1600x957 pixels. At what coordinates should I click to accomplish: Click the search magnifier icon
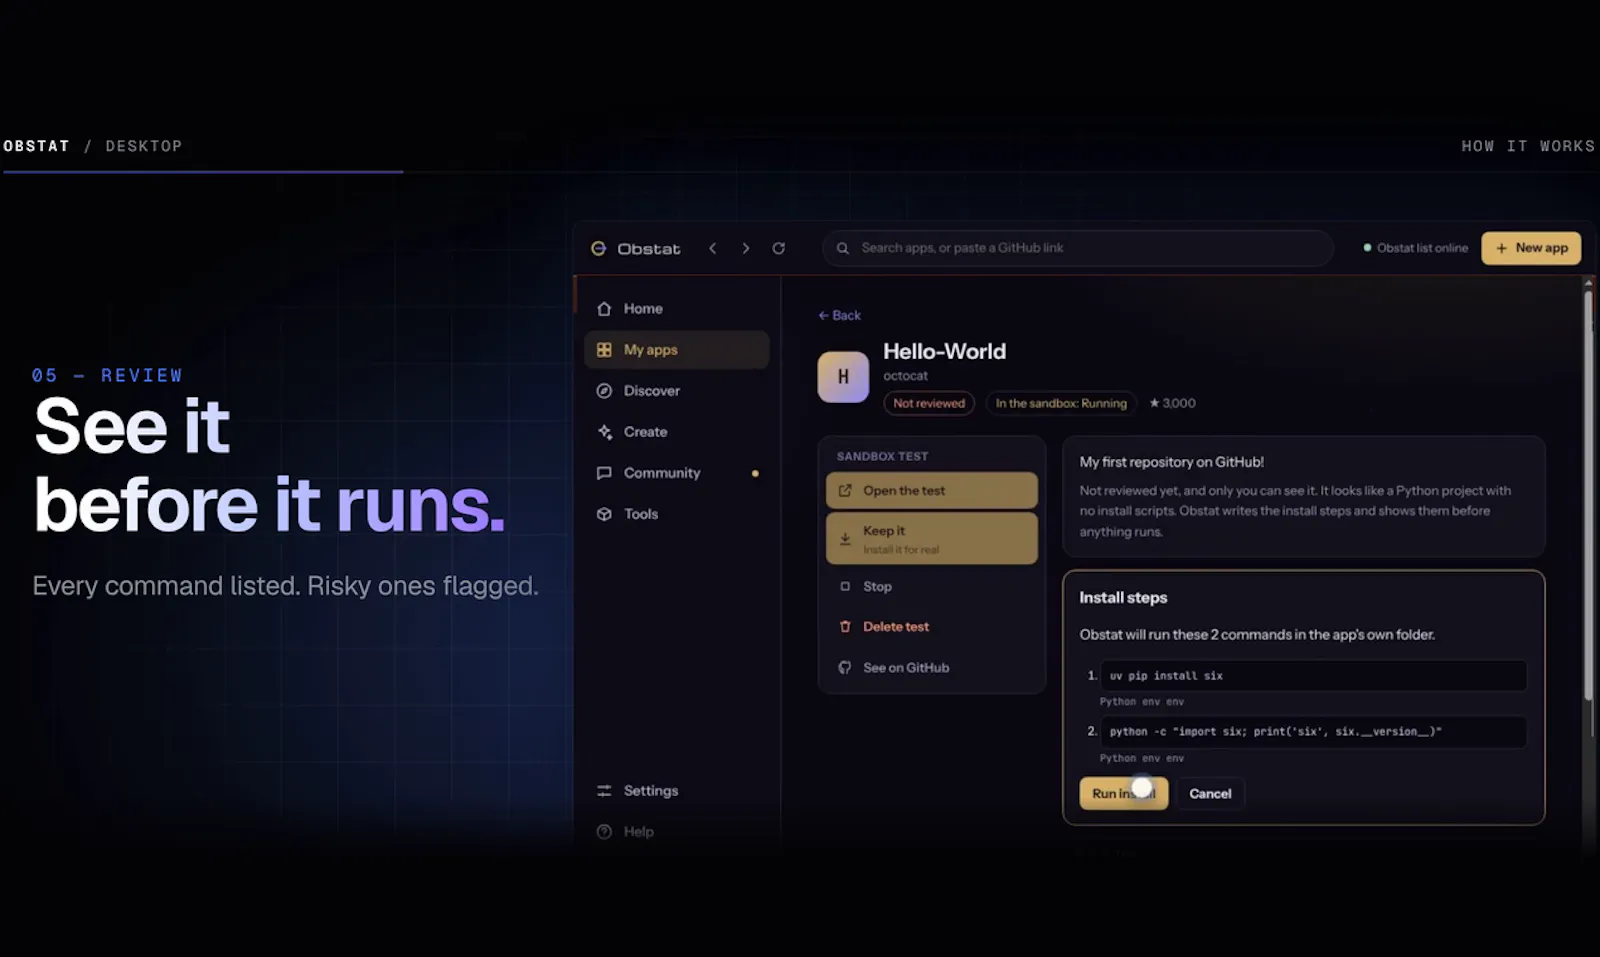[x=843, y=248]
